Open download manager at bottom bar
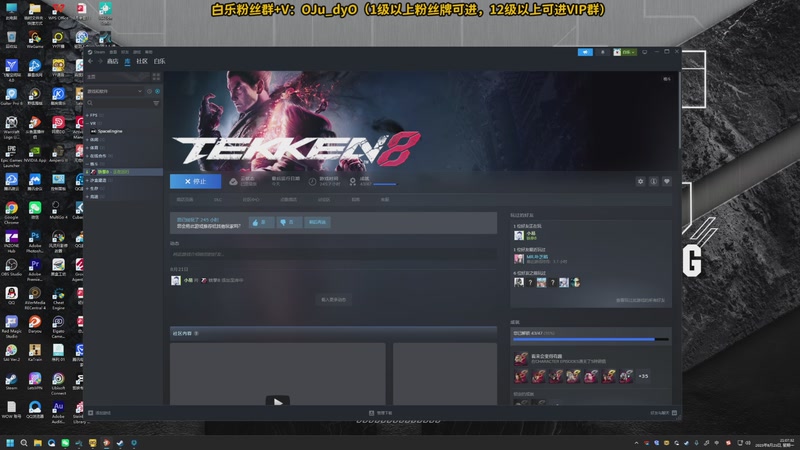 tap(381, 413)
